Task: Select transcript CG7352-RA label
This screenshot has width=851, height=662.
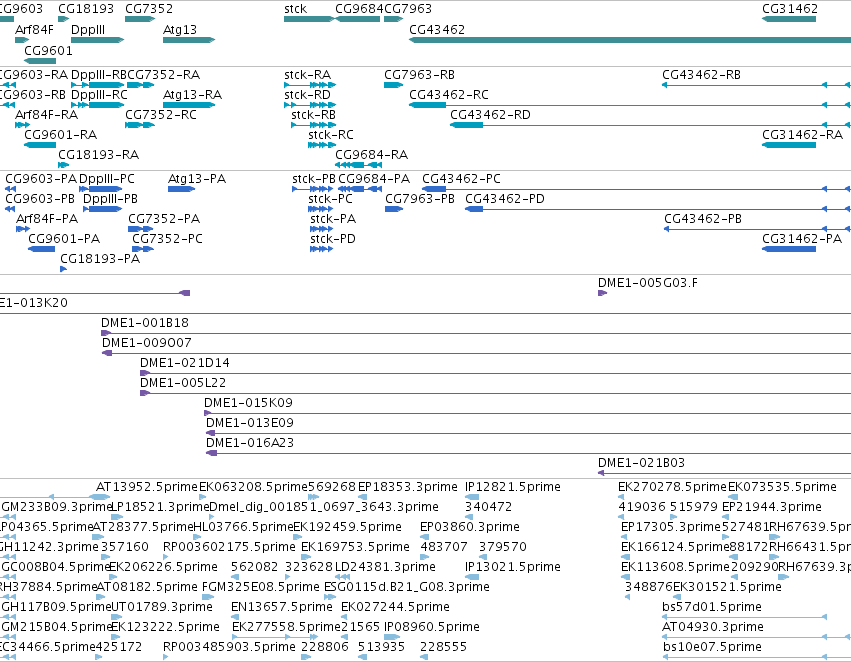Action: [x=164, y=75]
